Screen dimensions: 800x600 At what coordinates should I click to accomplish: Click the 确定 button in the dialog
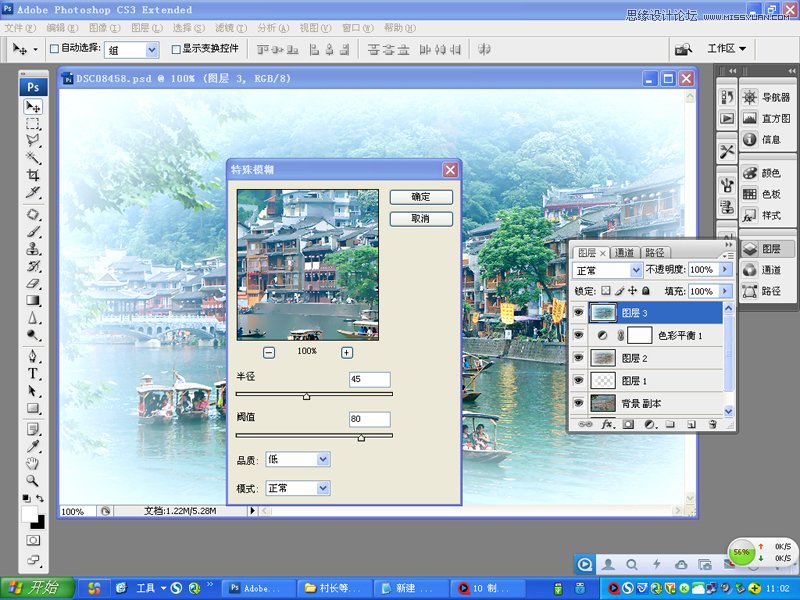[x=419, y=197]
